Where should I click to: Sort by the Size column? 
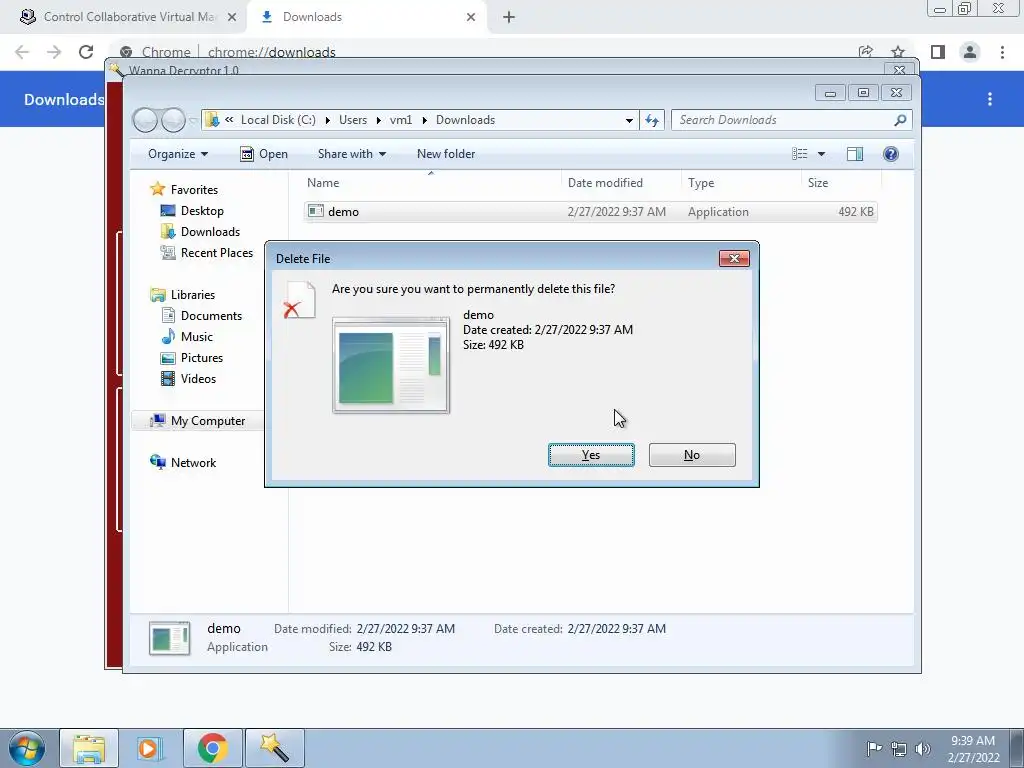coord(841,183)
